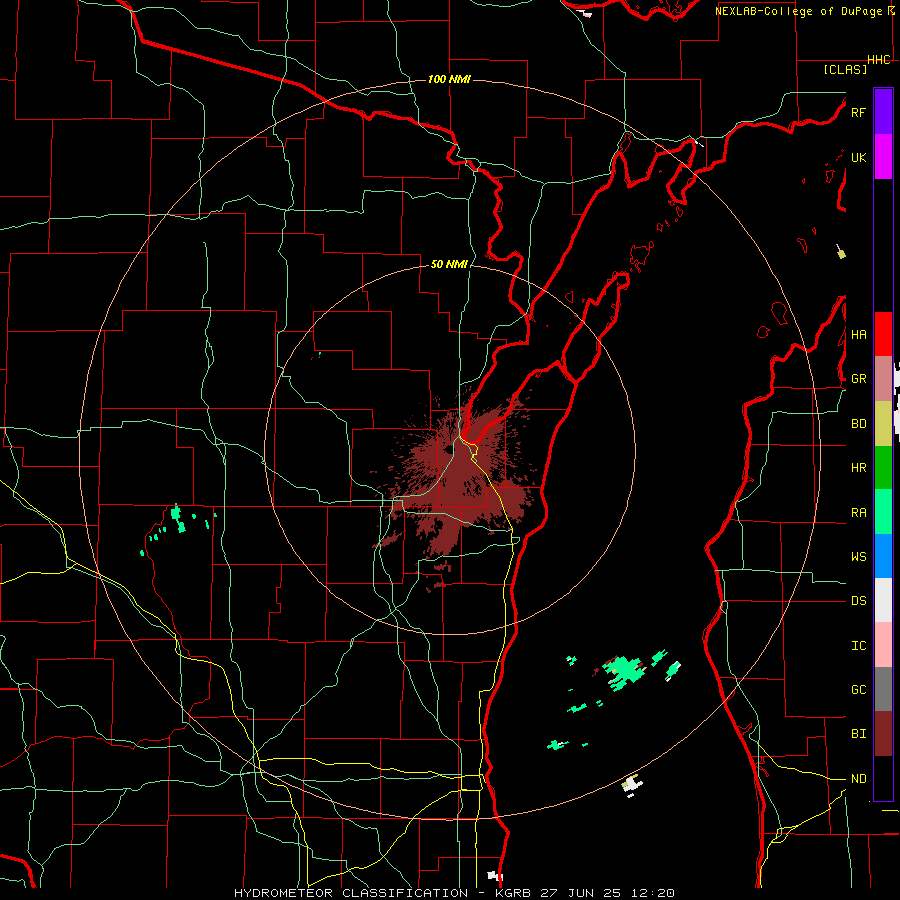Click the 100 NMI range ring label
The height and width of the screenshot is (900, 900).
[449, 79]
